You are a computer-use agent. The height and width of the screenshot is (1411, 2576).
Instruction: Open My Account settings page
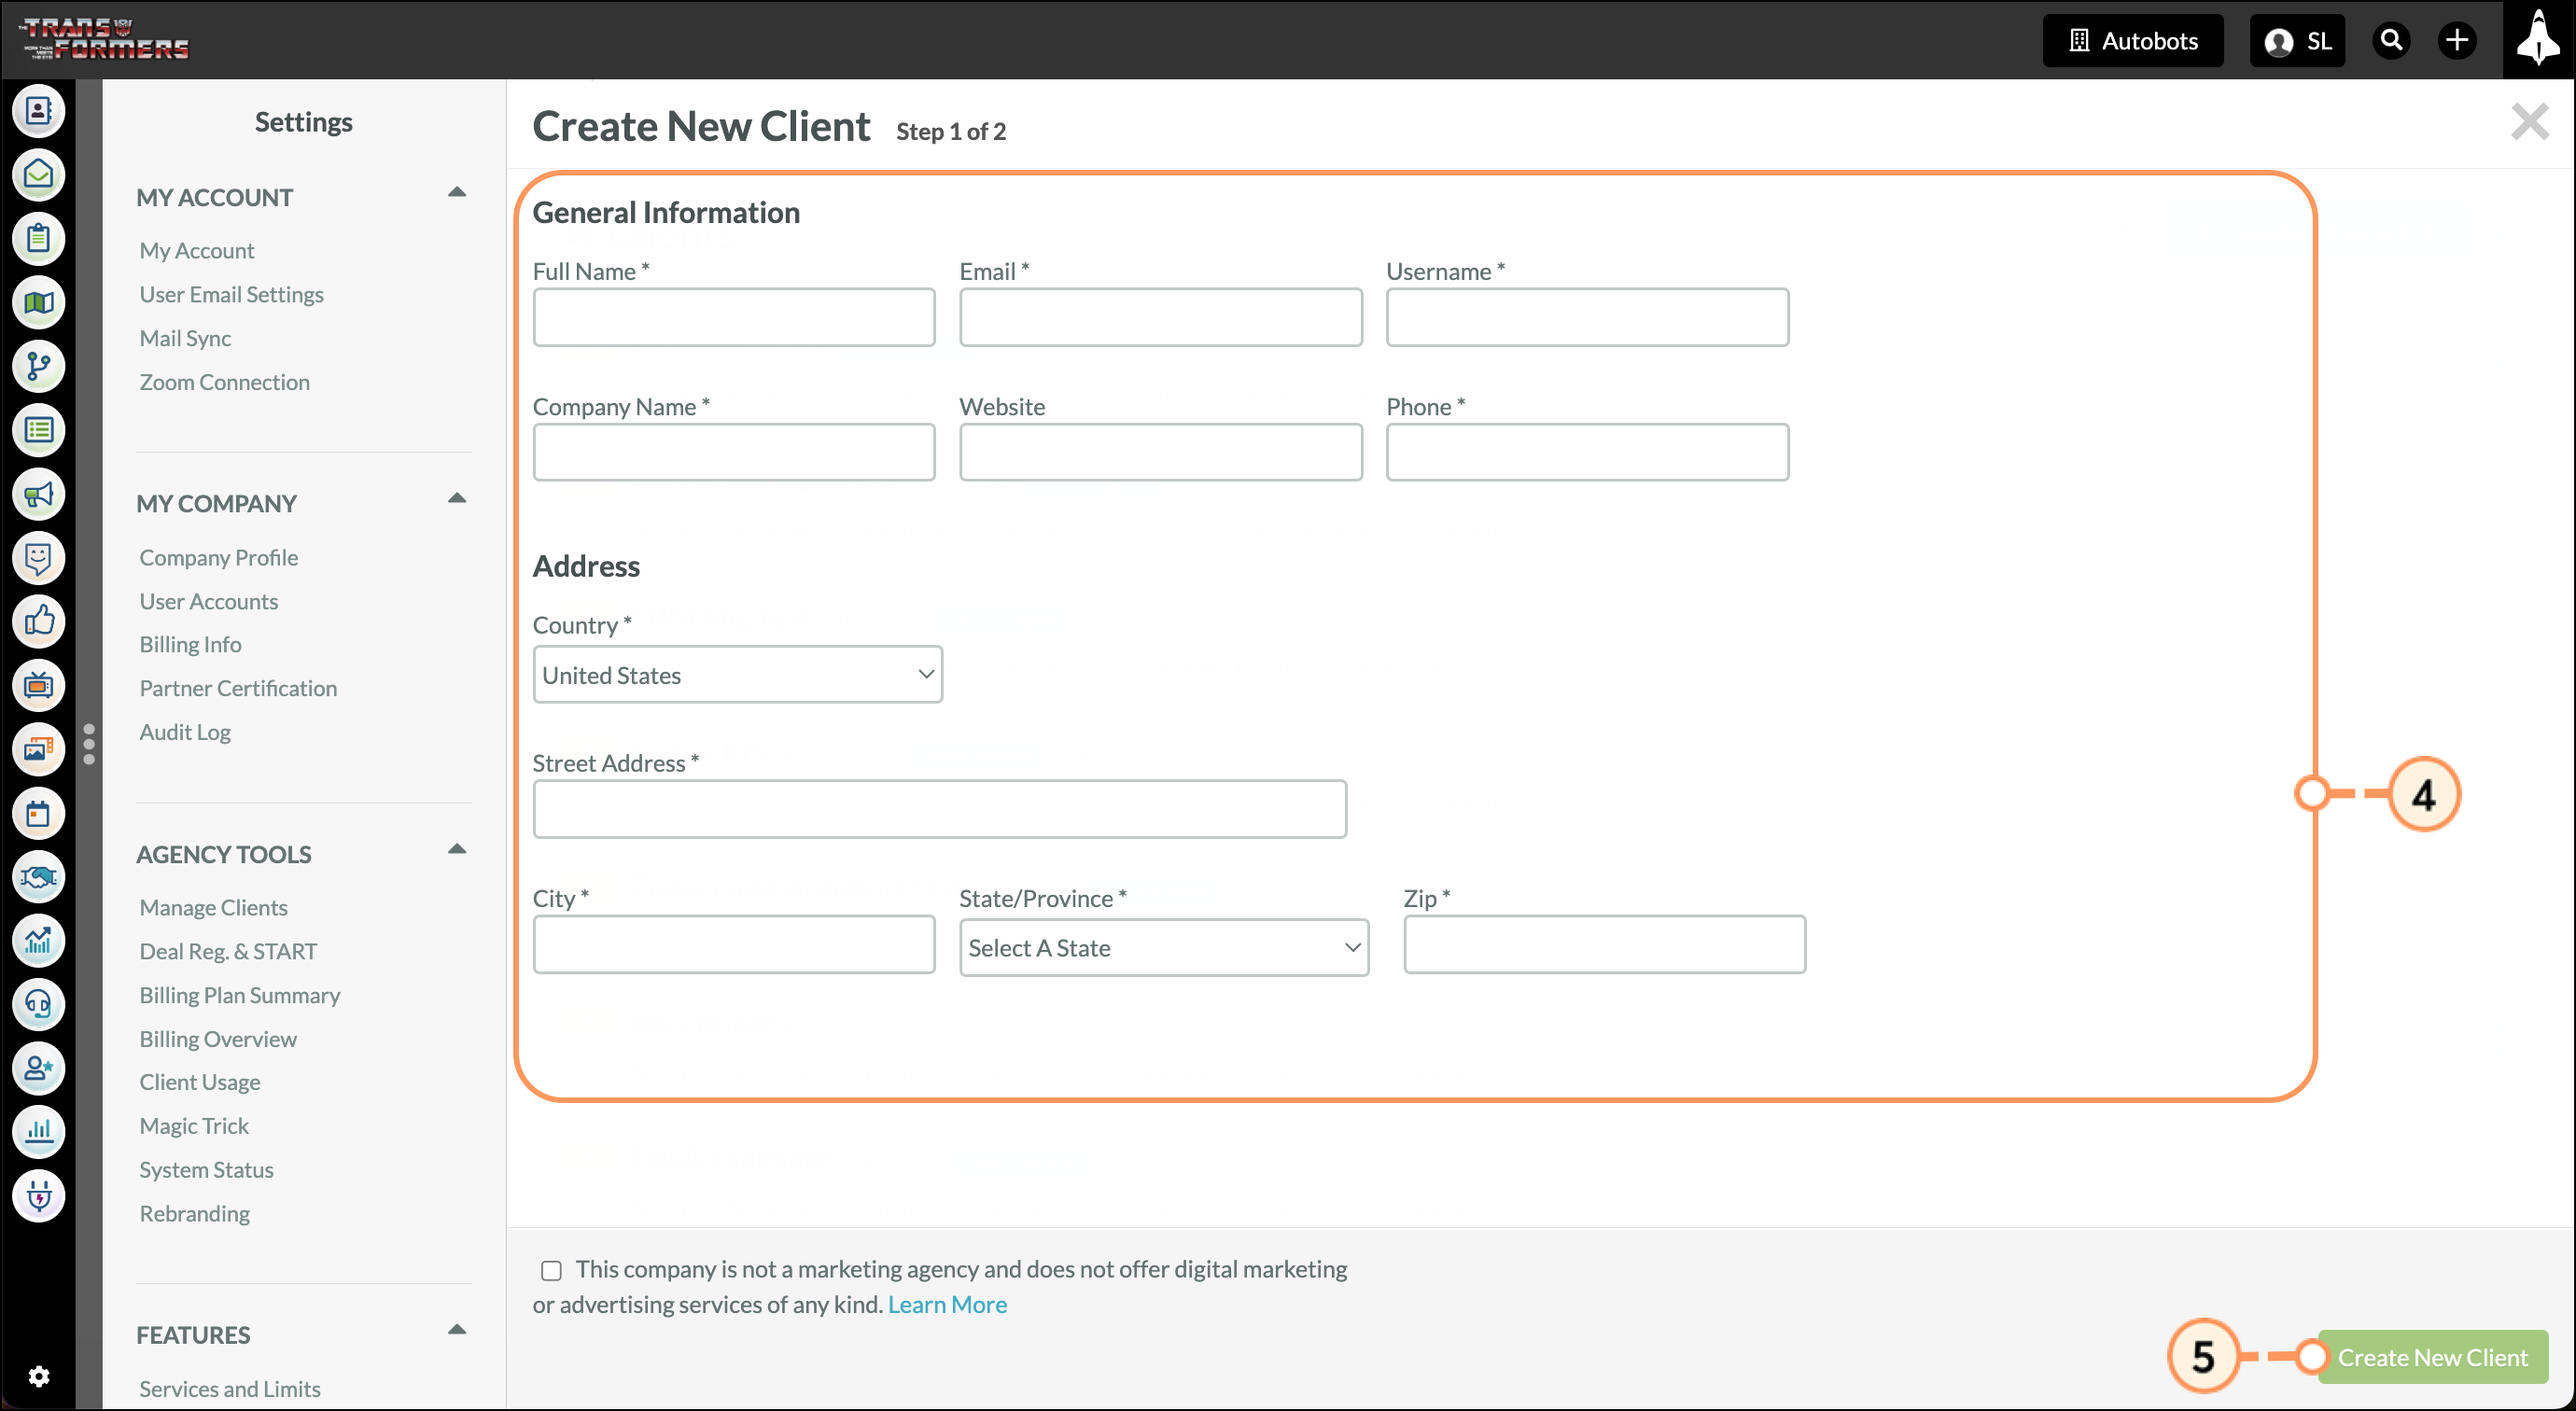[197, 250]
